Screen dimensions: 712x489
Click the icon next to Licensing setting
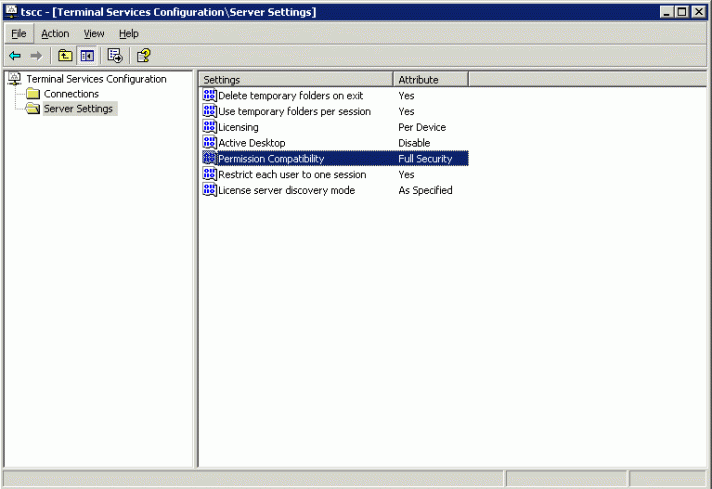210,127
